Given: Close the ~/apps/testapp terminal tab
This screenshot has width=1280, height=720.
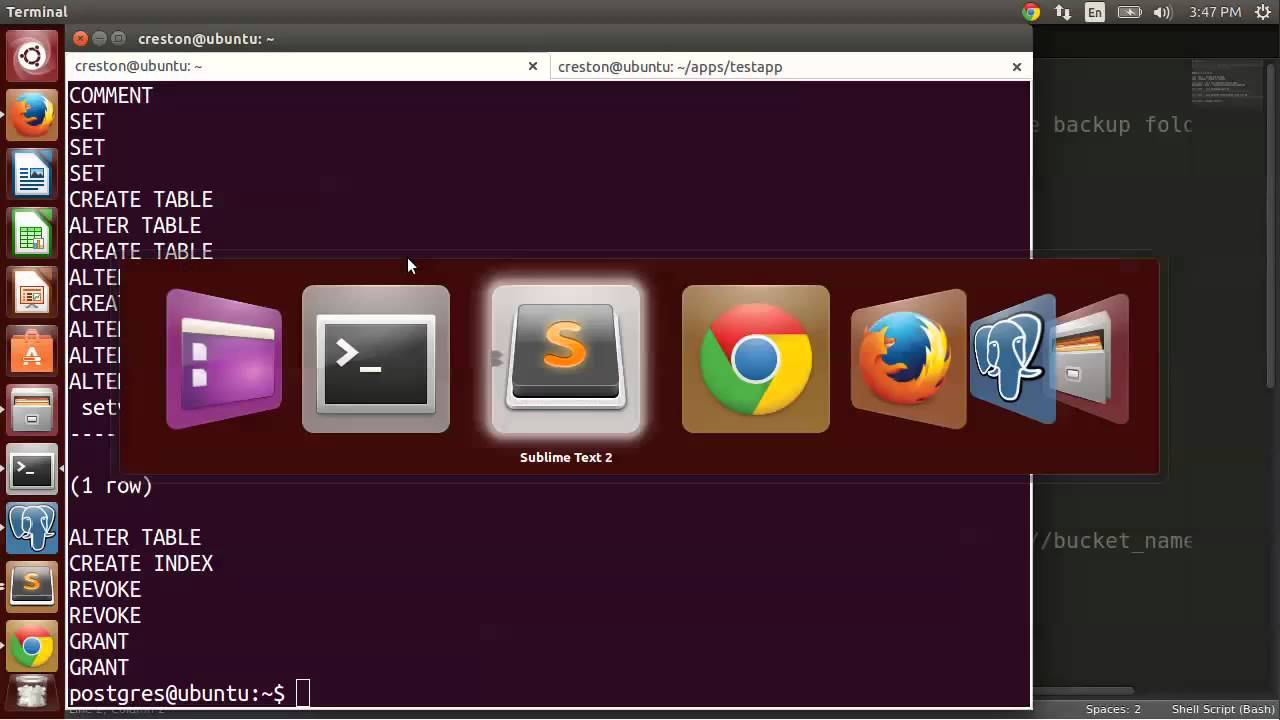Looking at the screenshot, I should 1017,66.
